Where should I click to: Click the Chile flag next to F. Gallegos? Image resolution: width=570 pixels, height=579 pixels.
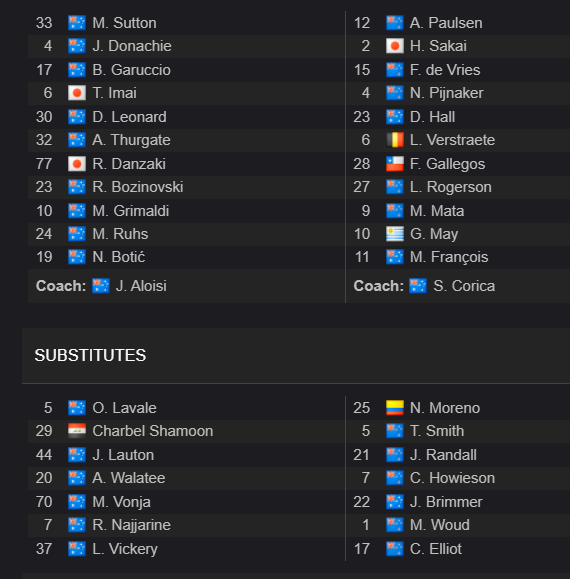click(x=395, y=164)
